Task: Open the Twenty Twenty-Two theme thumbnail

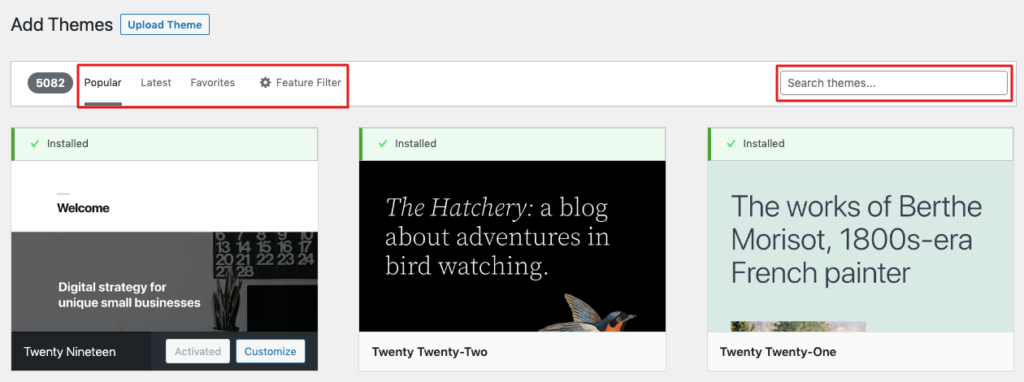Action: click(513, 246)
